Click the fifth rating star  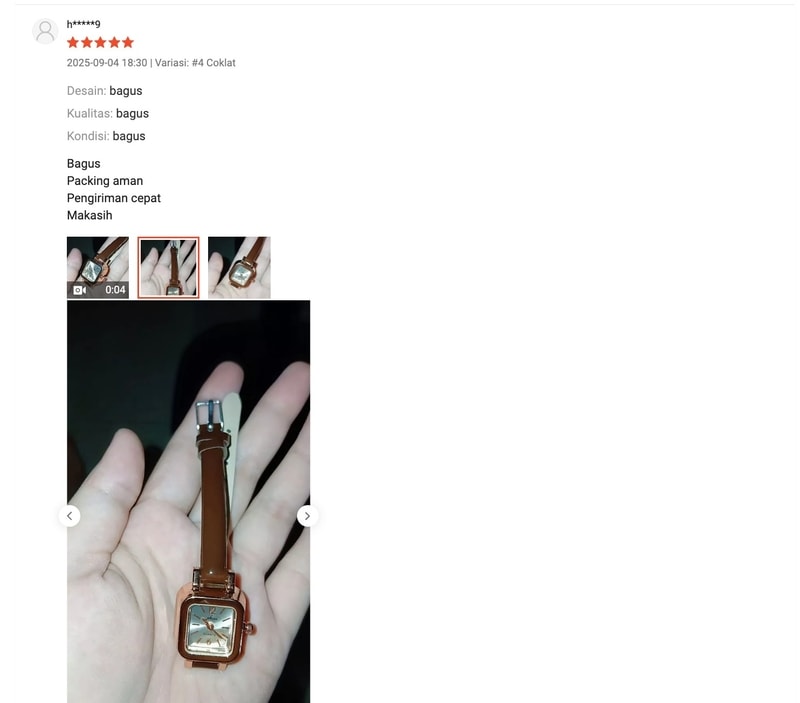[128, 42]
